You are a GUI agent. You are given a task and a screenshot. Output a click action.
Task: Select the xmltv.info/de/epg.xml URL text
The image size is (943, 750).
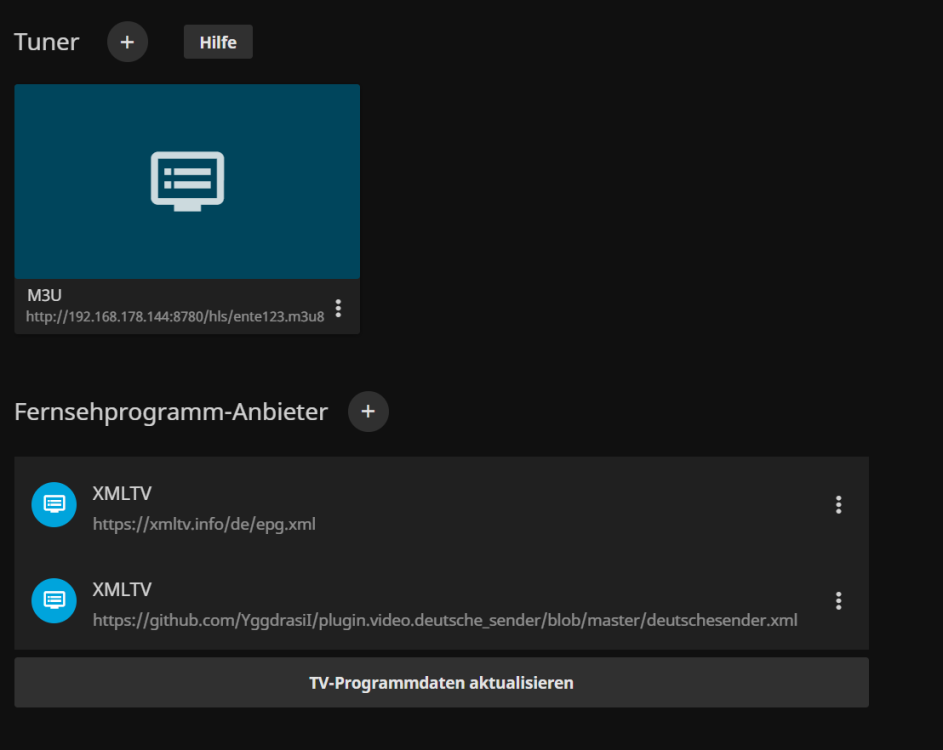204,524
